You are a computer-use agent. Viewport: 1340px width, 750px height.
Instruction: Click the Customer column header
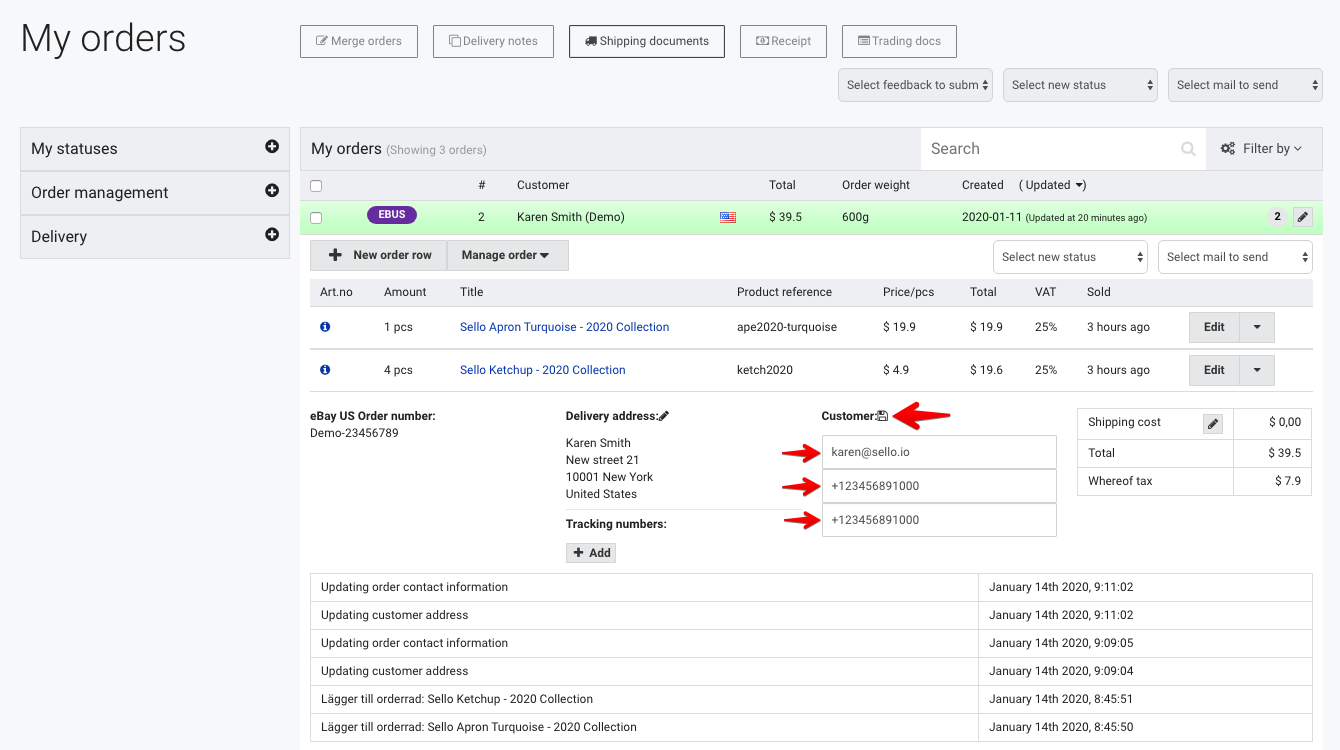tap(543, 185)
